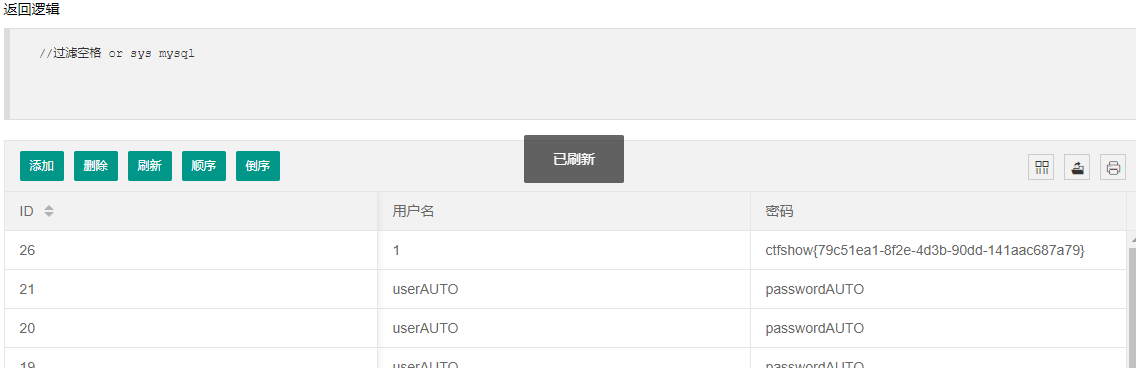Select the ID cell 20
The image size is (1136, 368).
point(191,329)
